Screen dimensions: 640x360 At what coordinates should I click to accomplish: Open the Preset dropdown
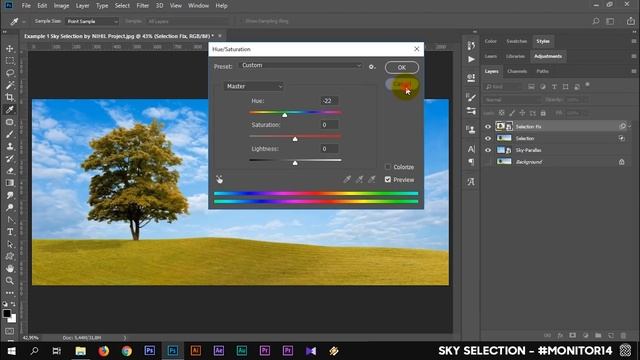click(300, 65)
